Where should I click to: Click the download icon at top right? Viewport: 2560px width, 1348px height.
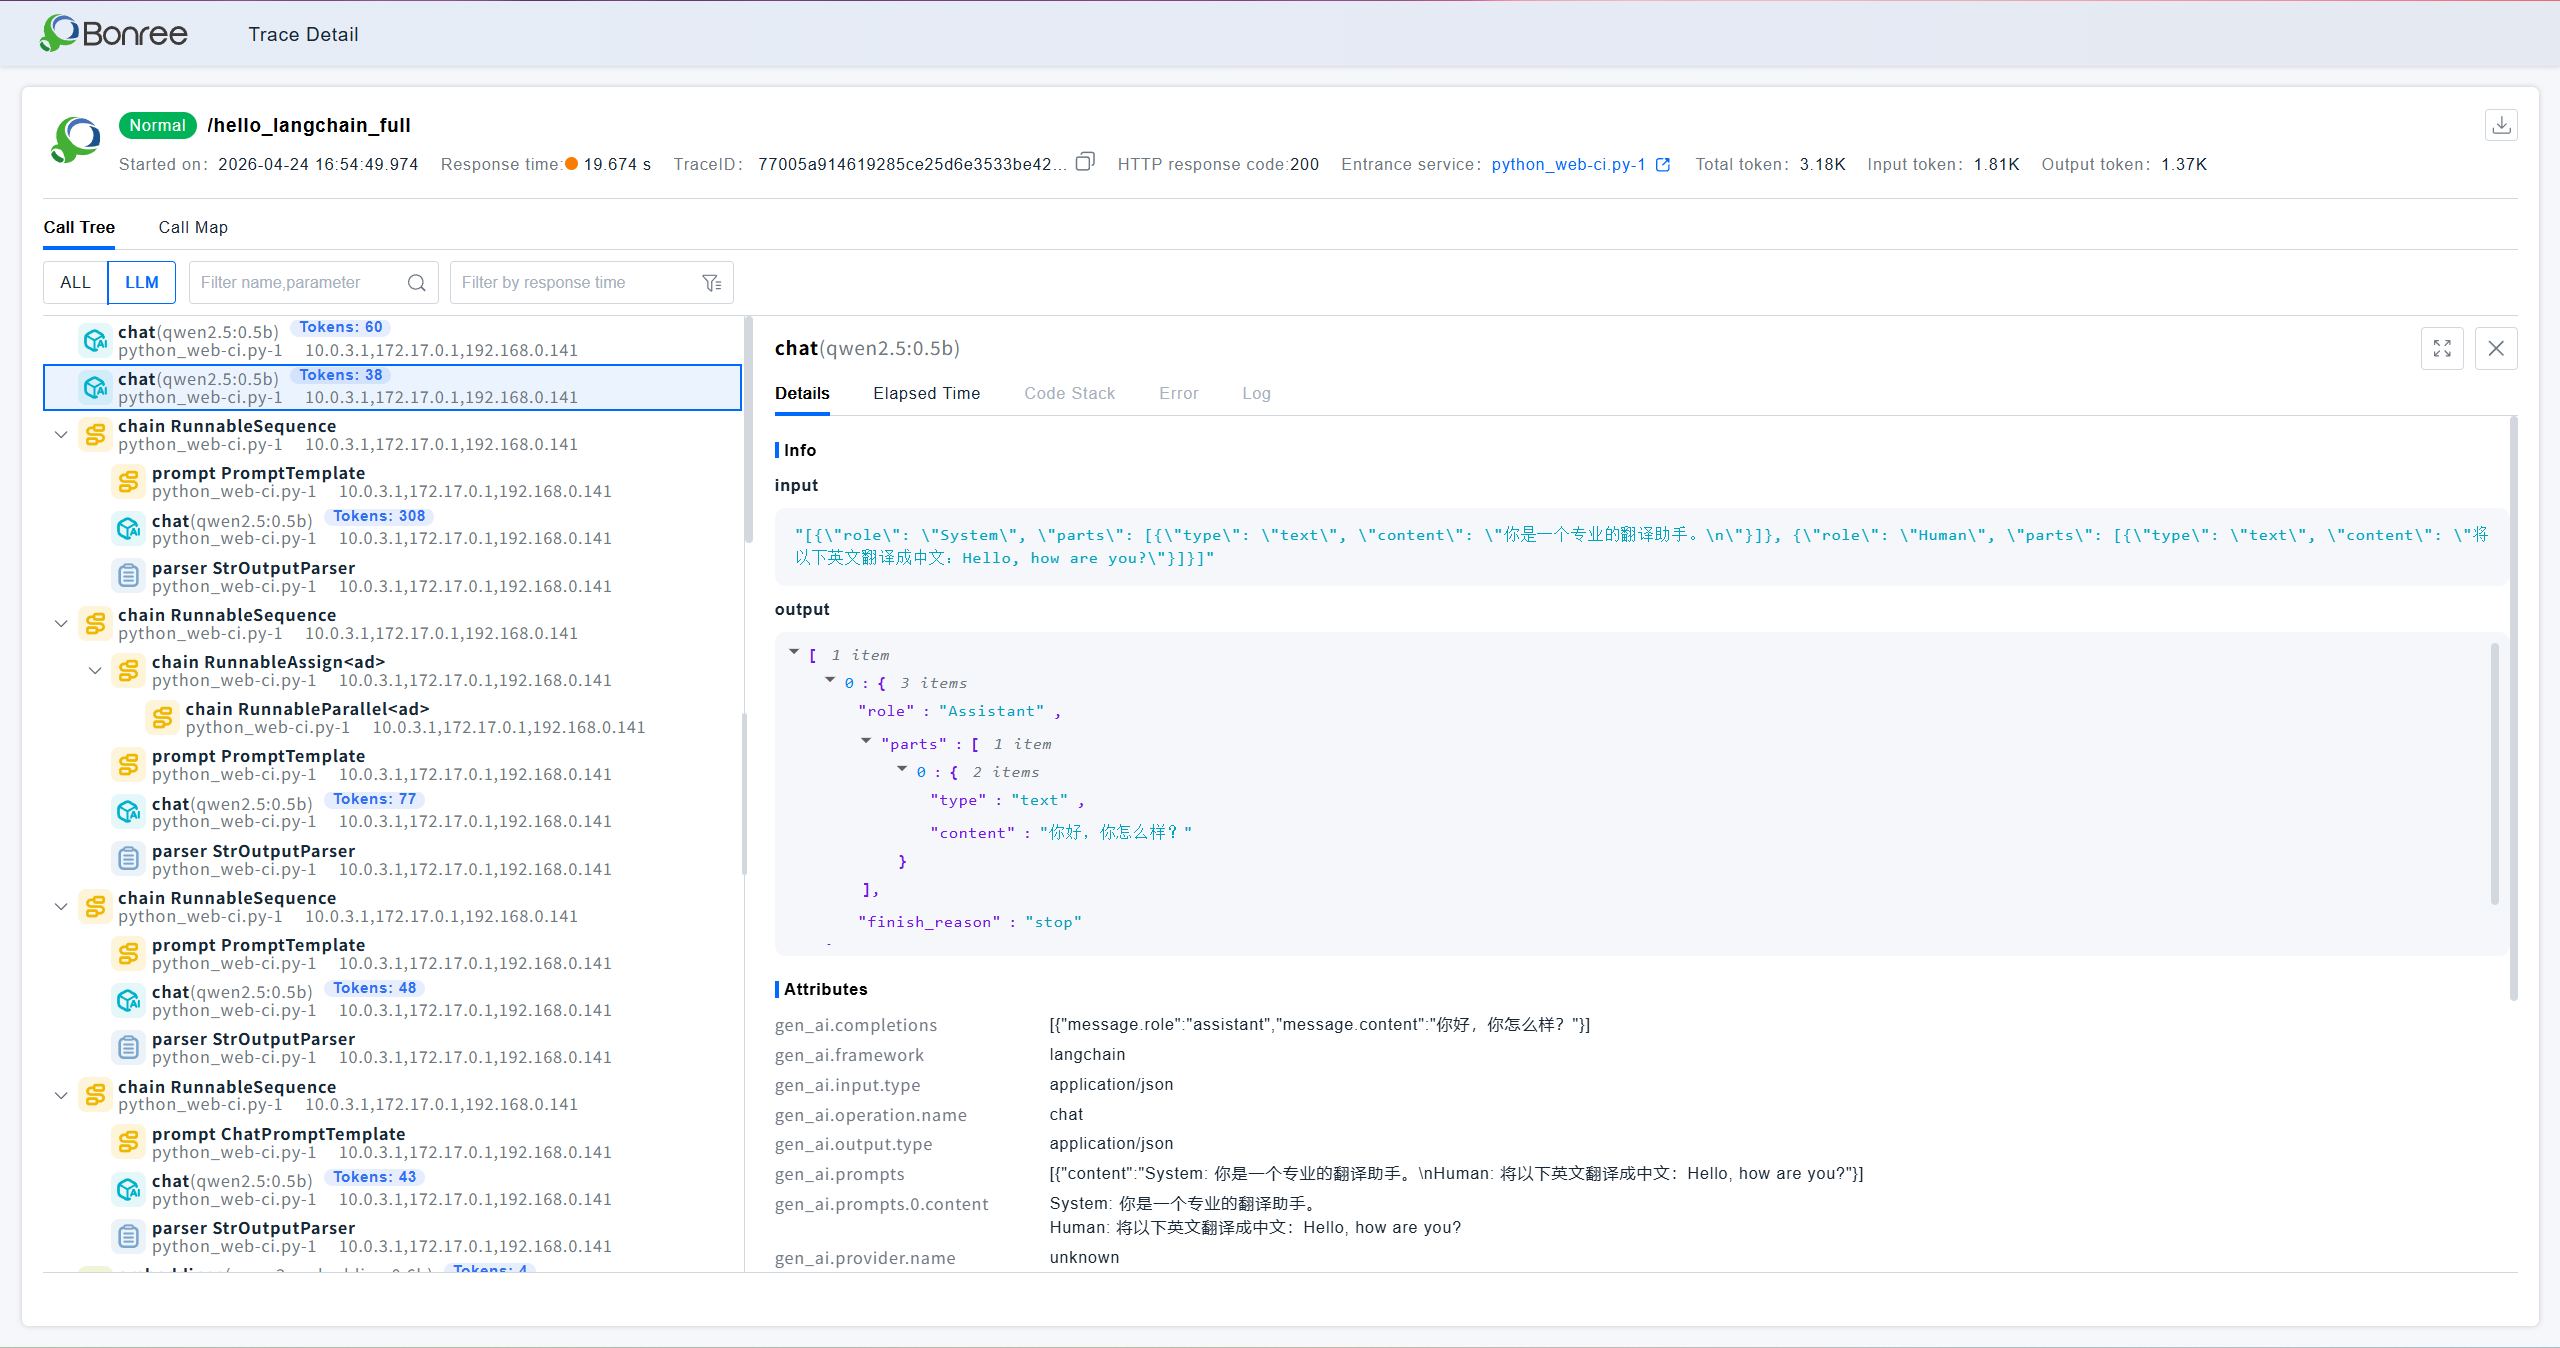coord(2501,125)
